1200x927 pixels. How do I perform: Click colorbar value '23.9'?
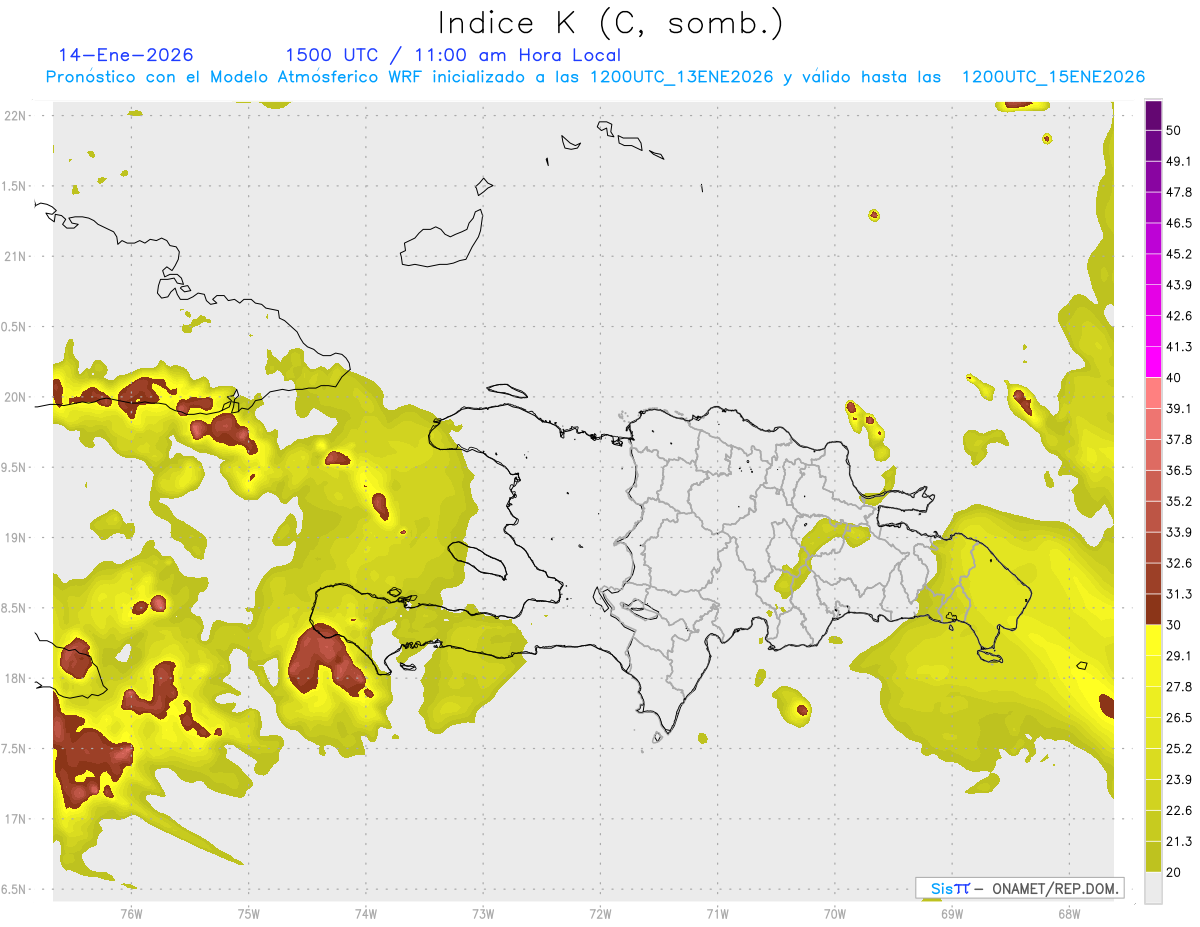[x=1179, y=780]
